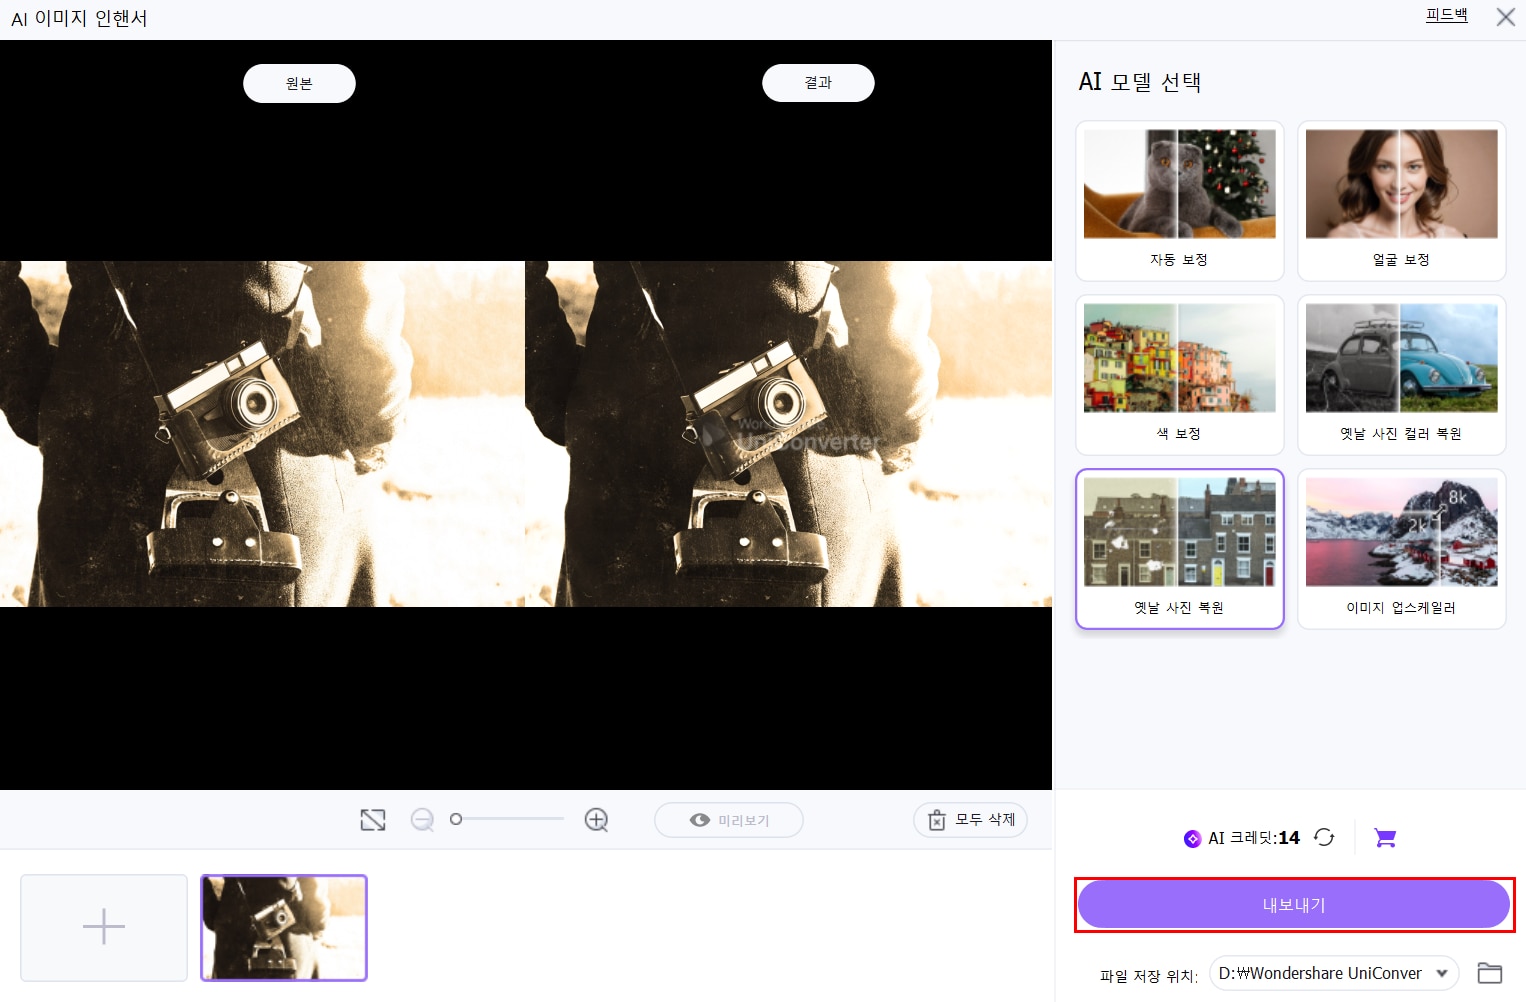1526x1002 pixels.
Task: Refresh the AI credit balance
Action: point(1324,837)
